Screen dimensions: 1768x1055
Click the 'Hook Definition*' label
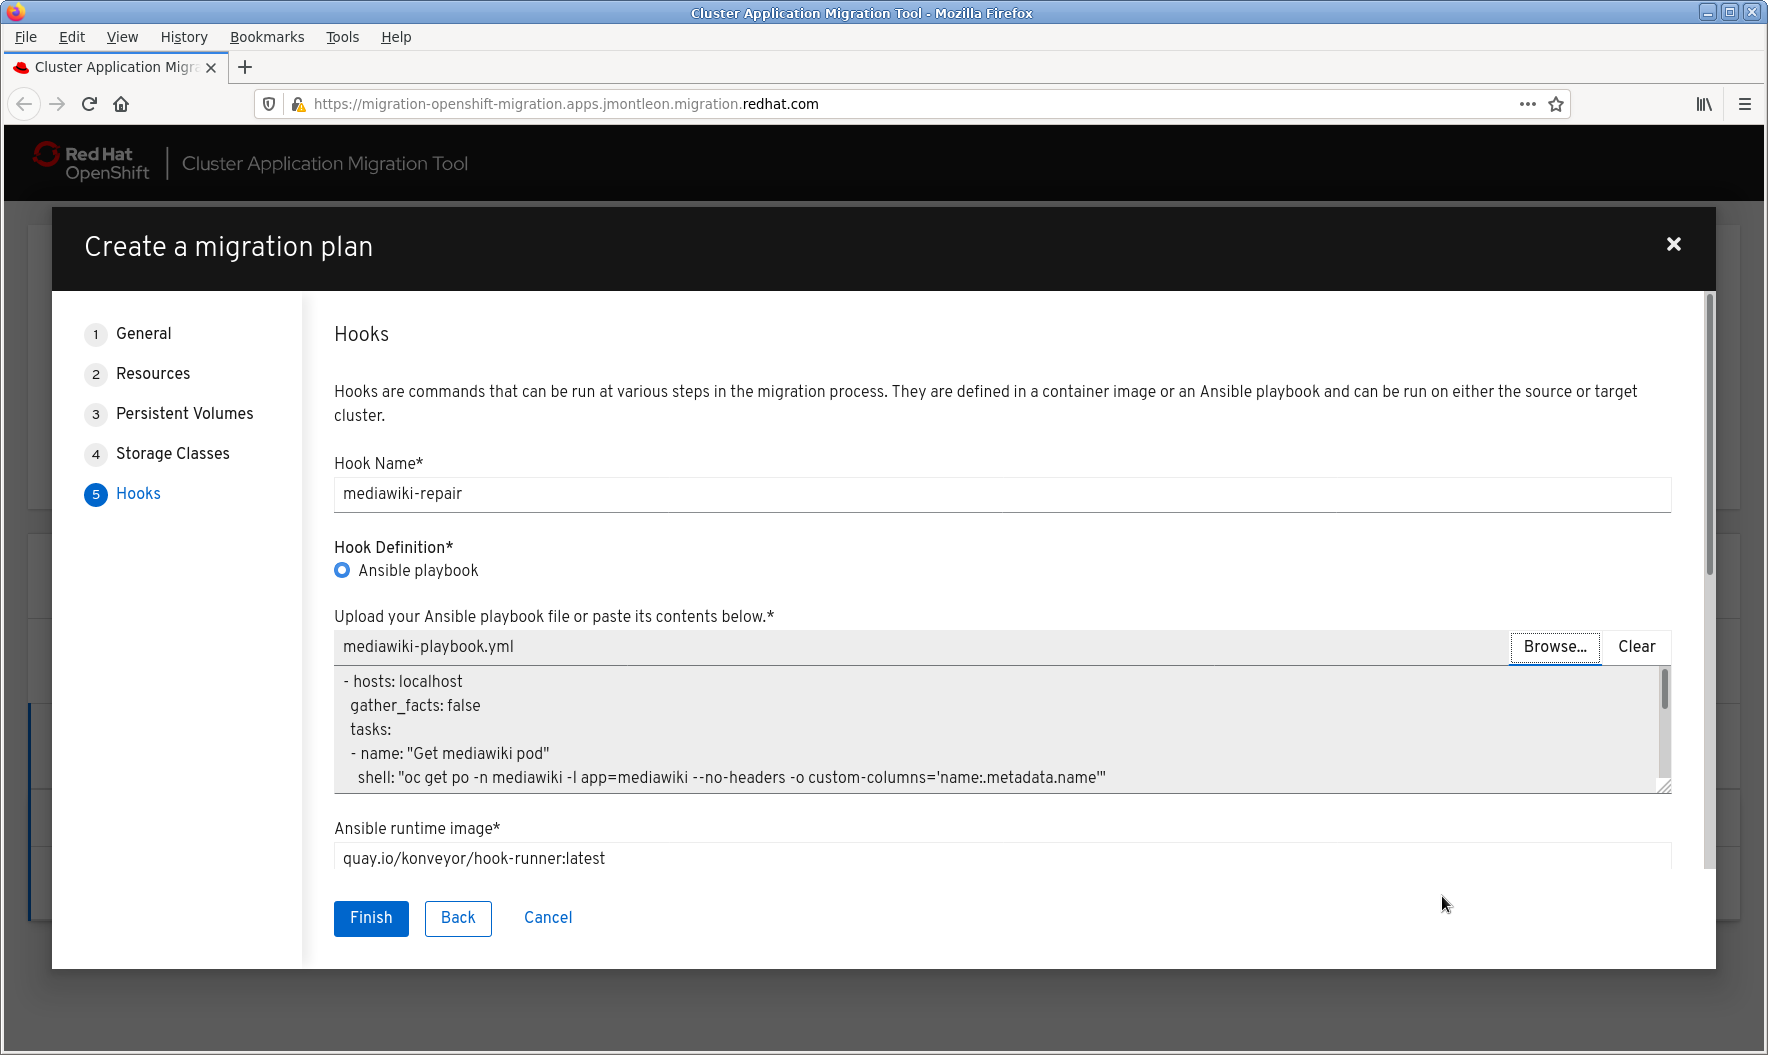pyautogui.click(x=394, y=547)
